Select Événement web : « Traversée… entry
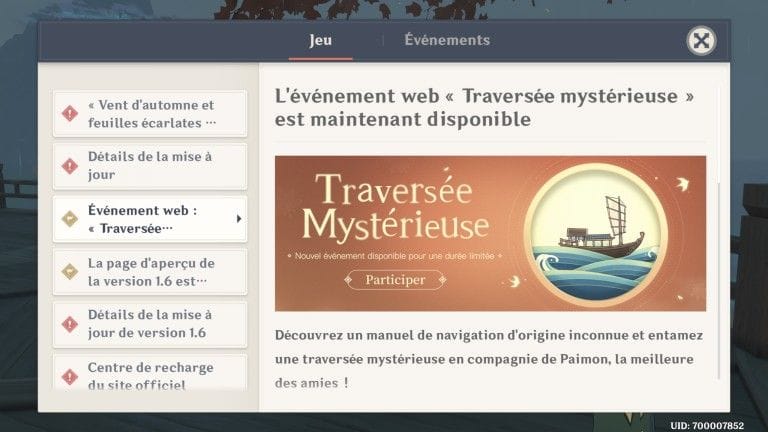Screen dimensions: 768x432 [x=150, y=219]
